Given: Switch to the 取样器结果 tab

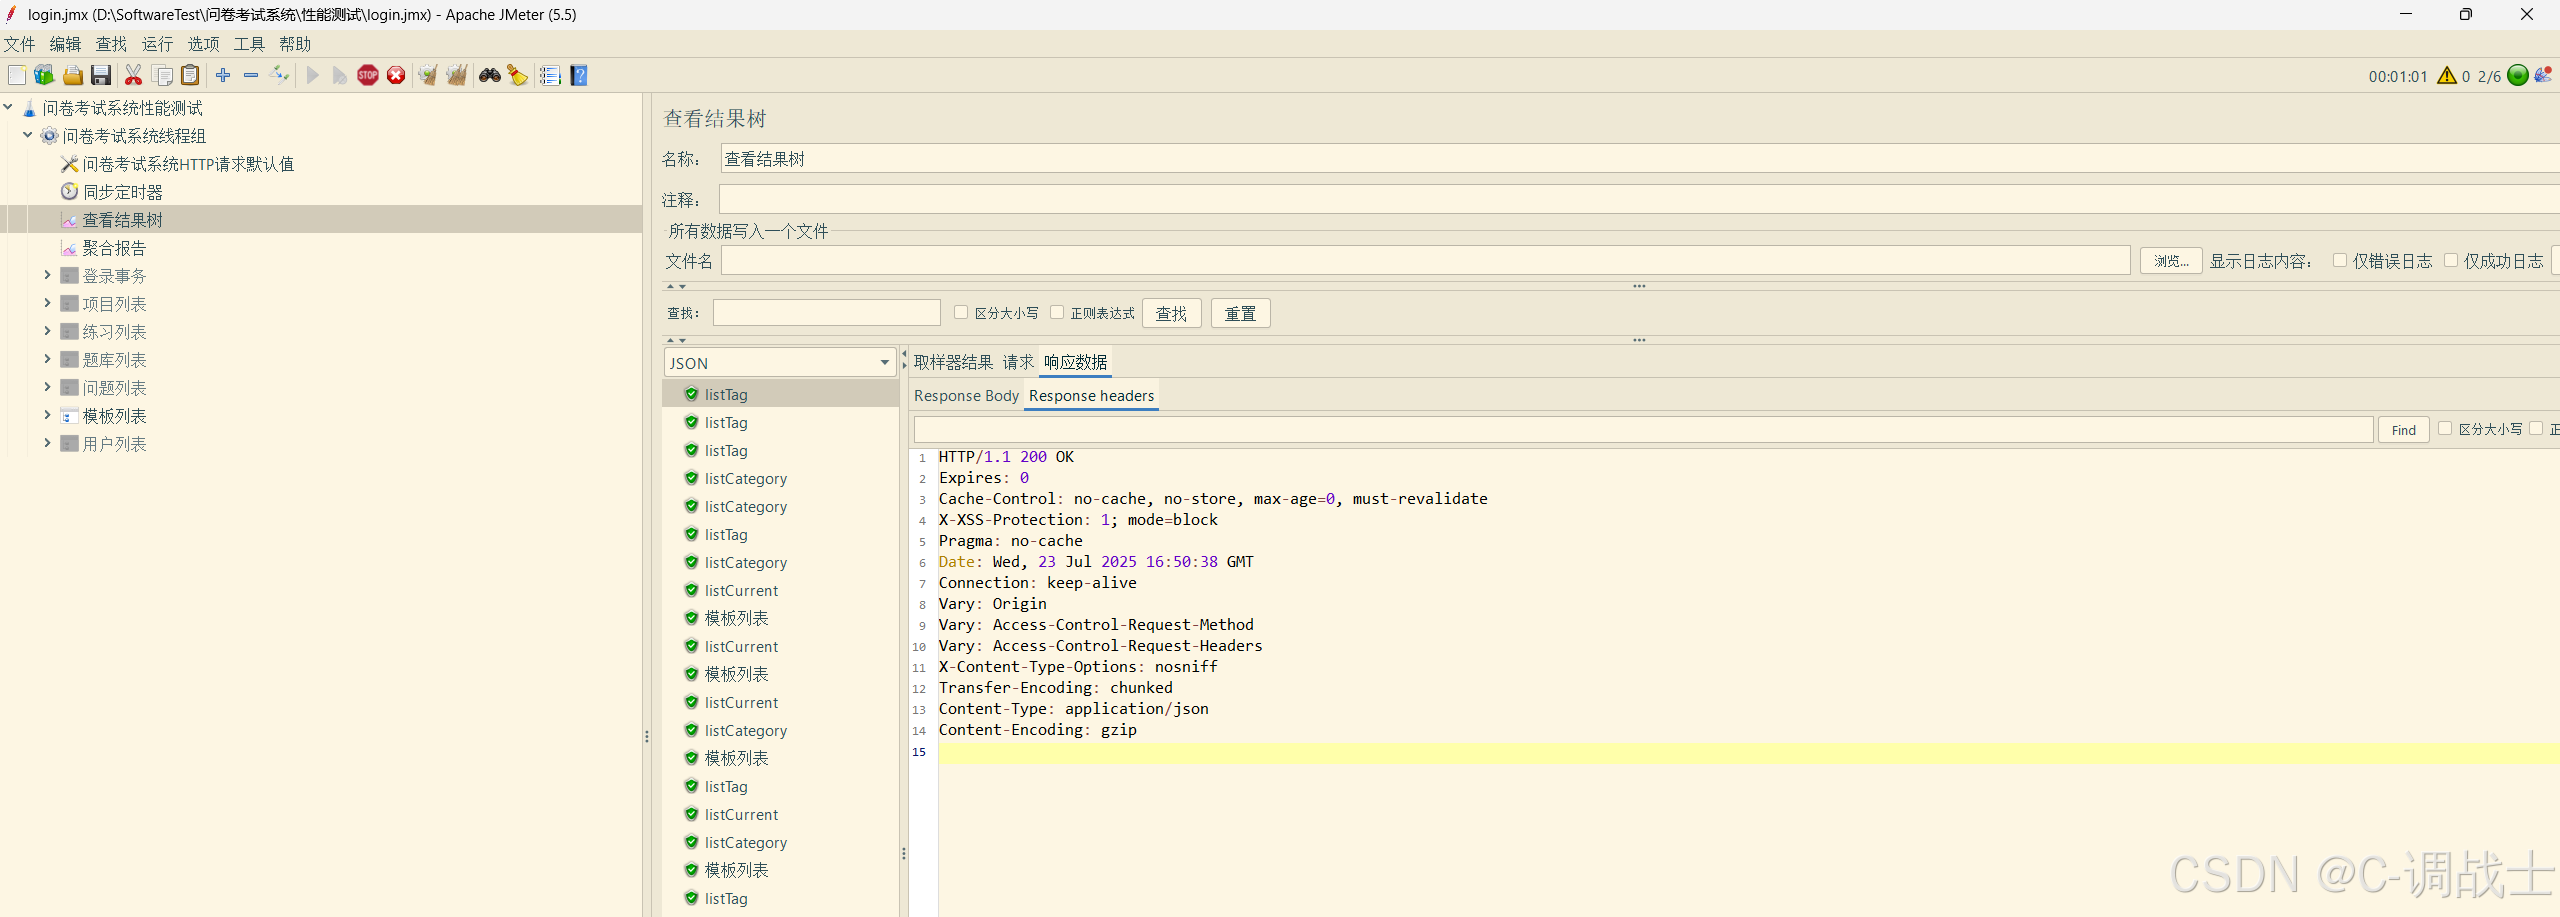Looking at the screenshot, I should [x=953, y=362].
